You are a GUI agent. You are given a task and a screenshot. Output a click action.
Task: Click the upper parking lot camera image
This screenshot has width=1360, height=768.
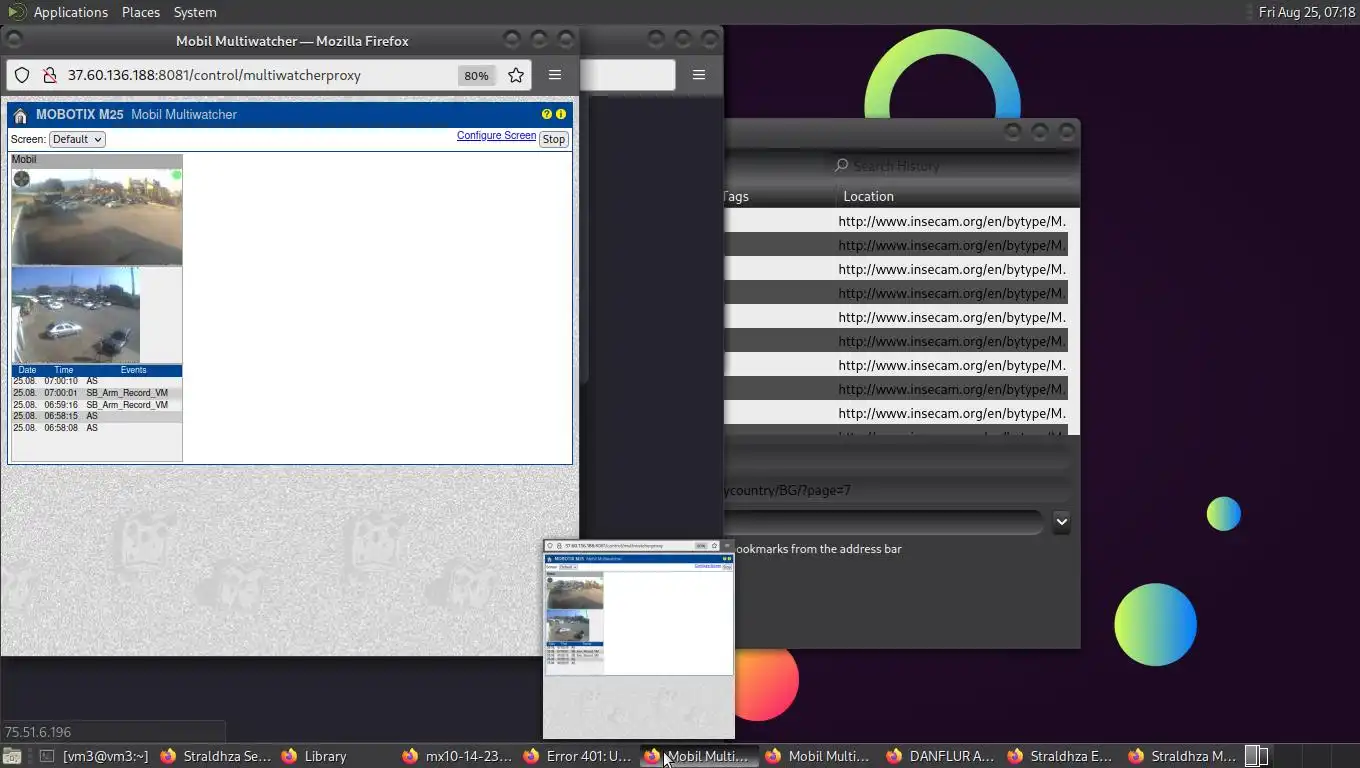[97, 216]
